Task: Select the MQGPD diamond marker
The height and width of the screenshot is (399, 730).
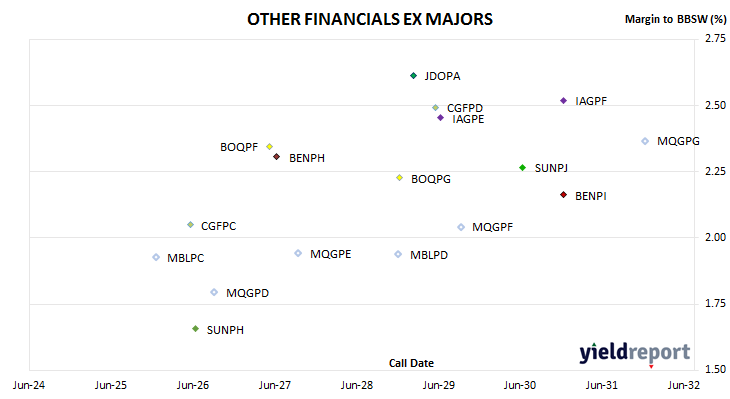Action: coord(214,292)
